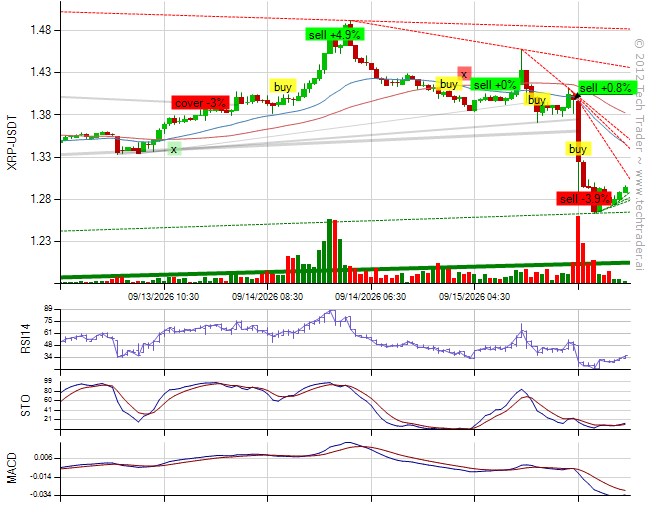Select the 'sell -3.9%' red label
The height and width of the screenshot is (514, 657).
tap(584, 199)
